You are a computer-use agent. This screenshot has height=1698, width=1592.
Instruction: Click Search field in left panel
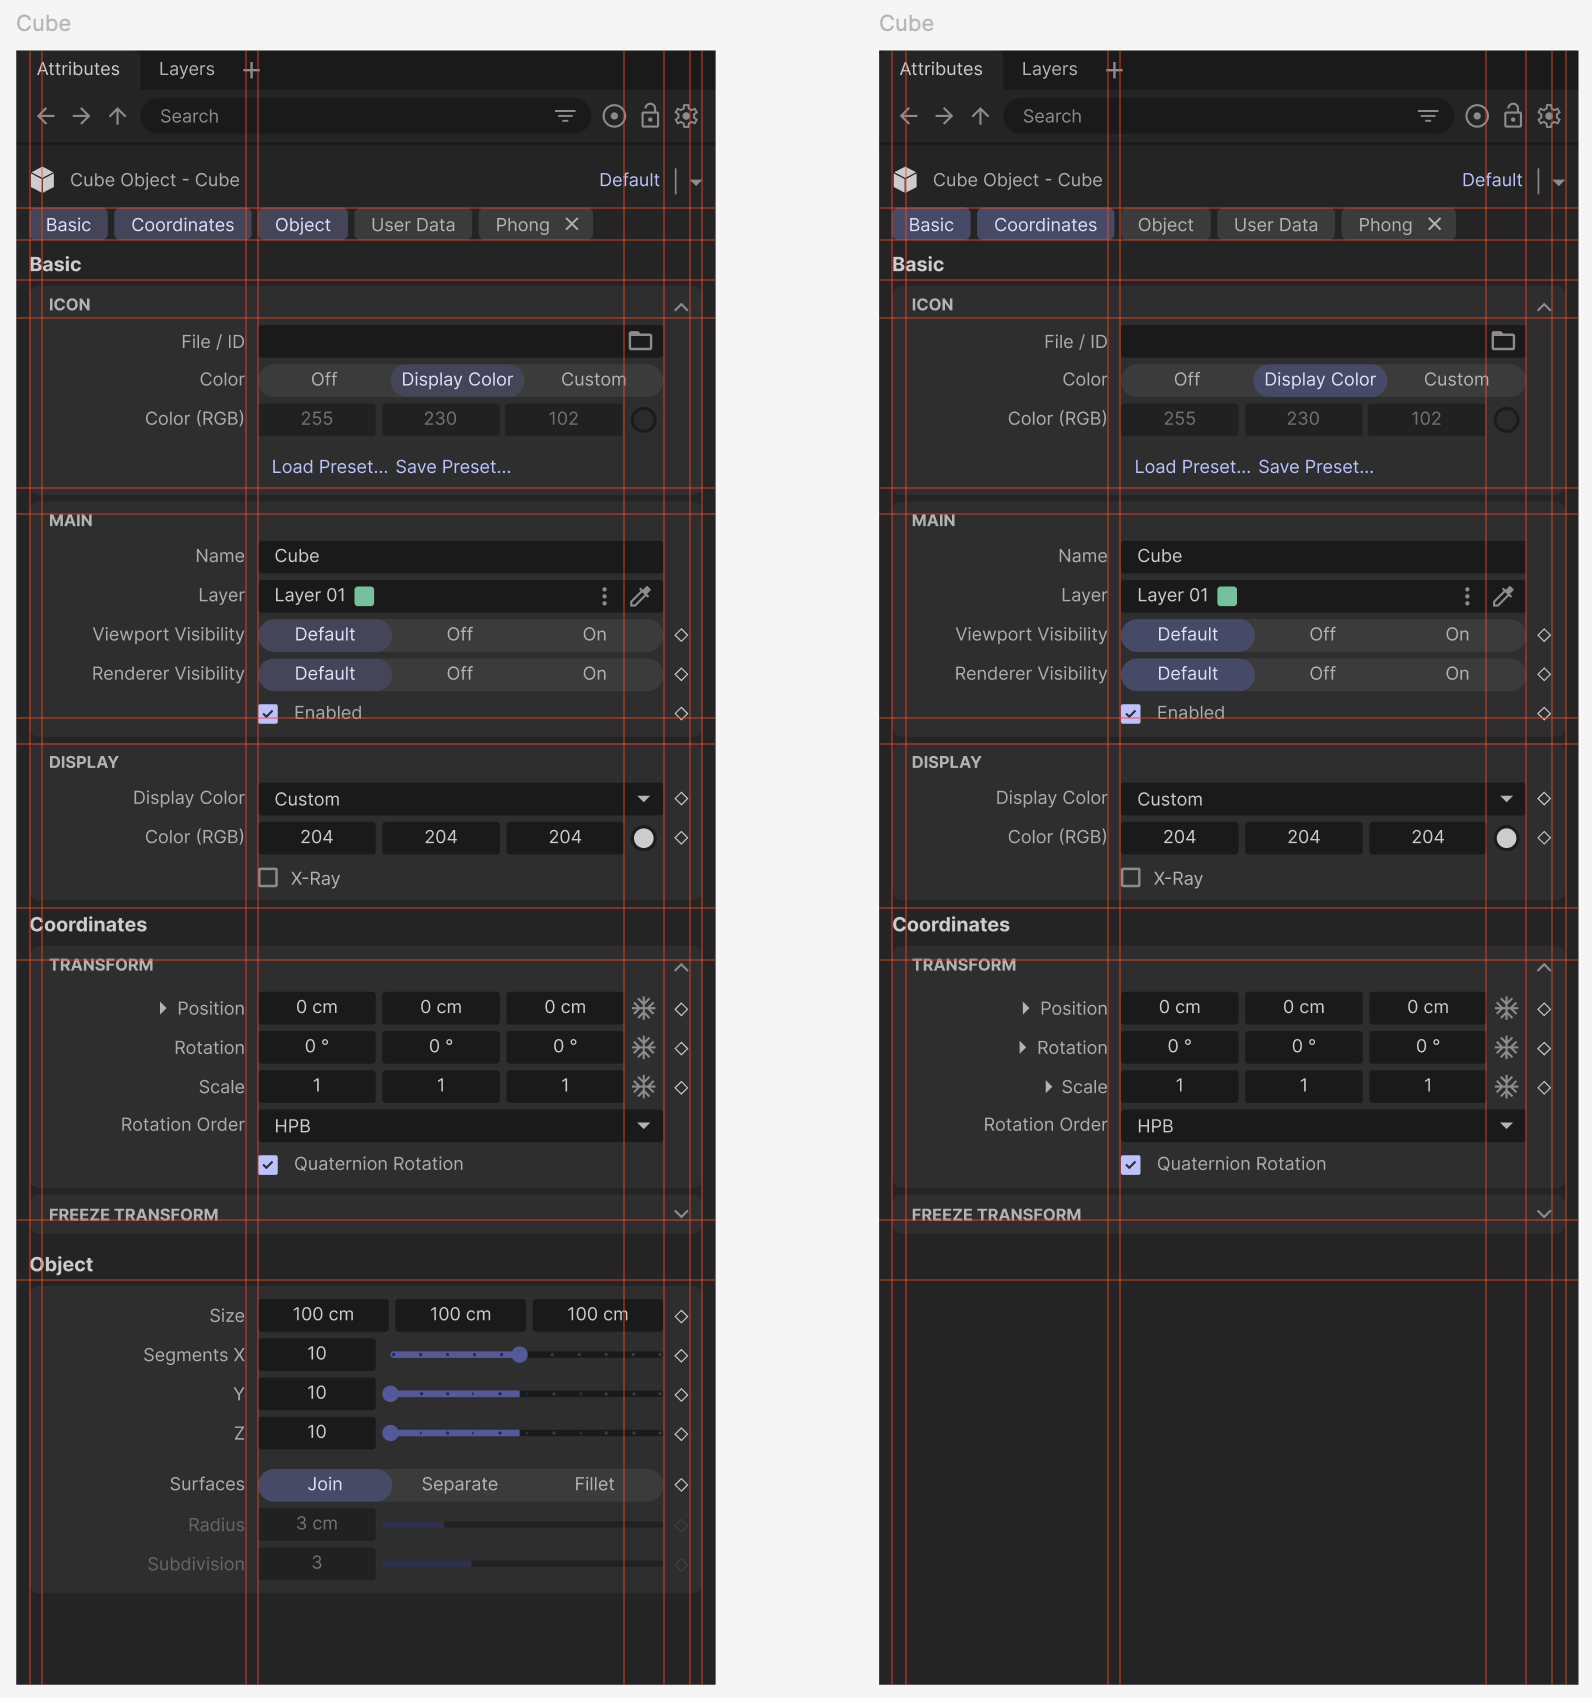click(365, 116)
